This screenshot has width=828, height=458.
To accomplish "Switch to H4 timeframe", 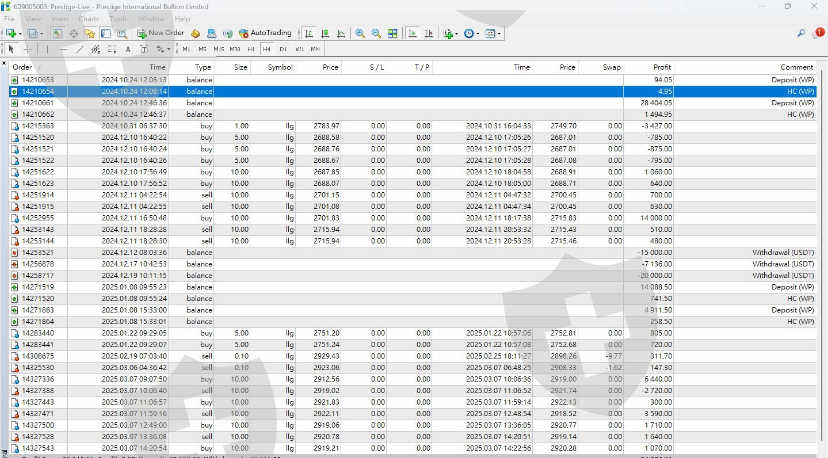I will [267, 48].
